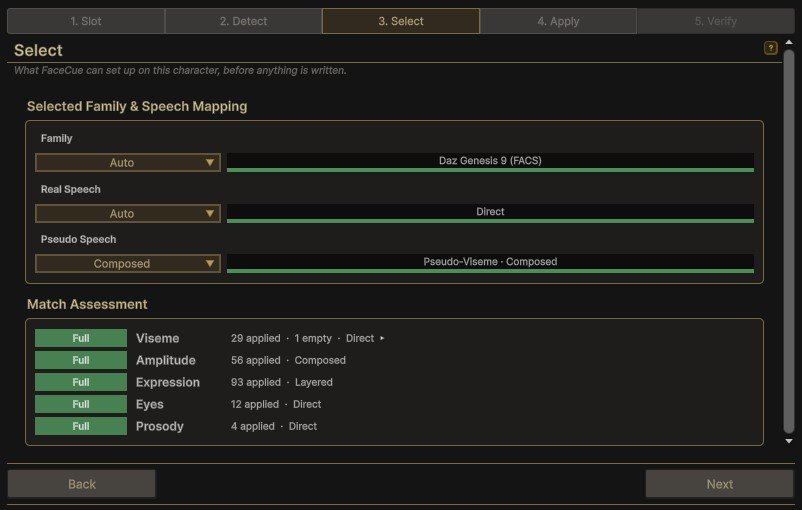Click '4 applied' in Prosody row
The image size is (802, 510).
[x=253, y=426]
